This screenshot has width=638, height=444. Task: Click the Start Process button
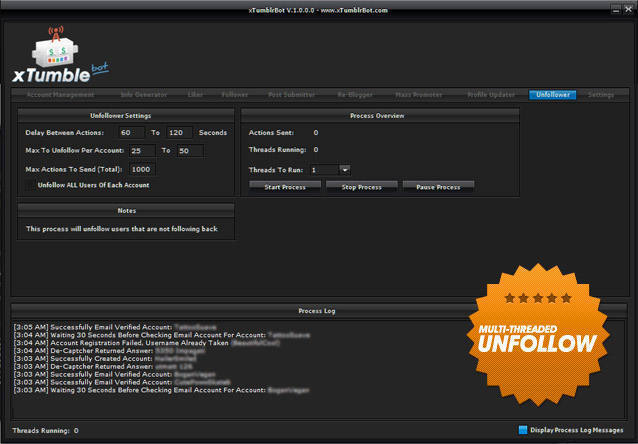pyautogui.click(x=285, y=187)
